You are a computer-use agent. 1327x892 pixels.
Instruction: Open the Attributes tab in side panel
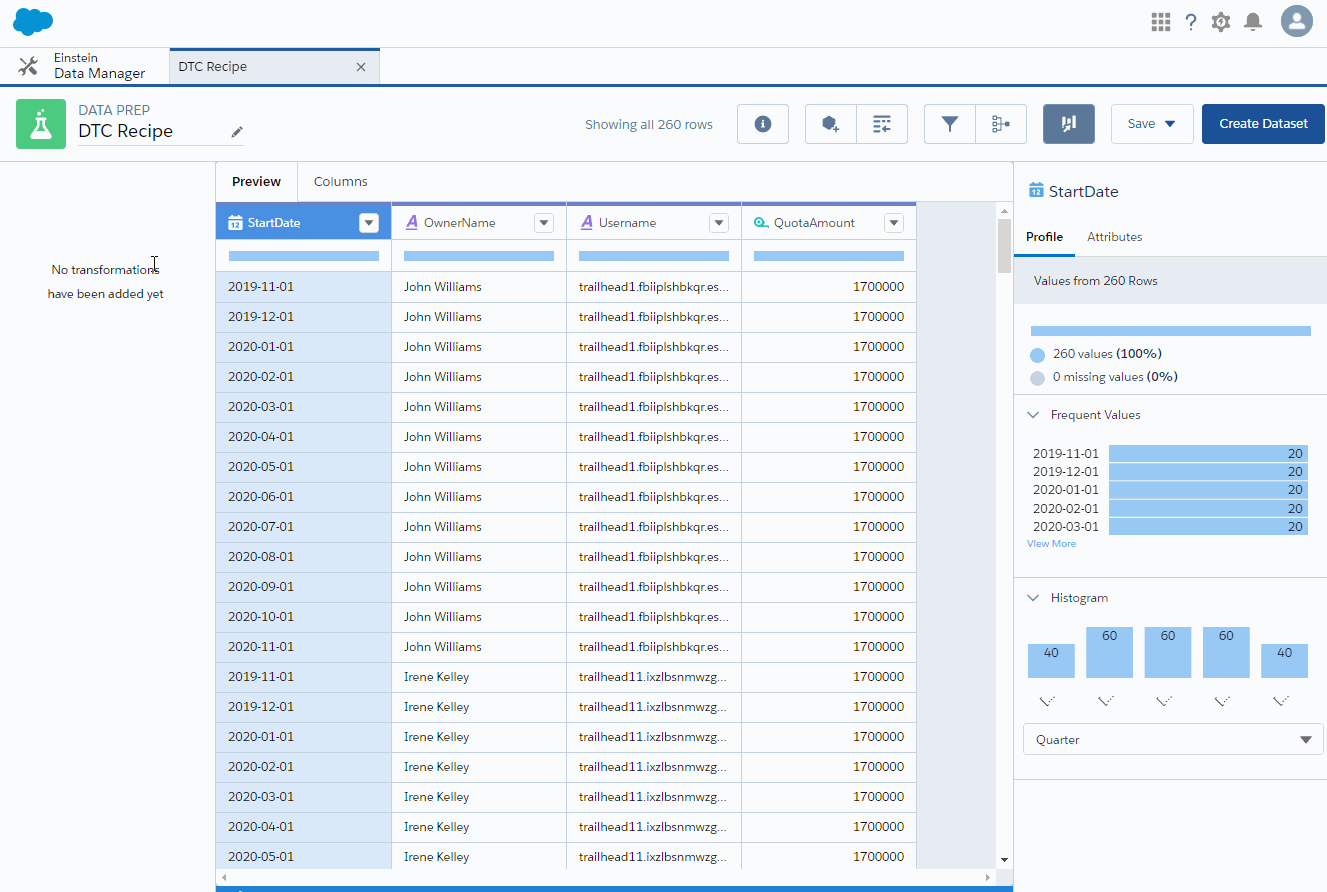pyautogui.click(x=1115, y=237)
